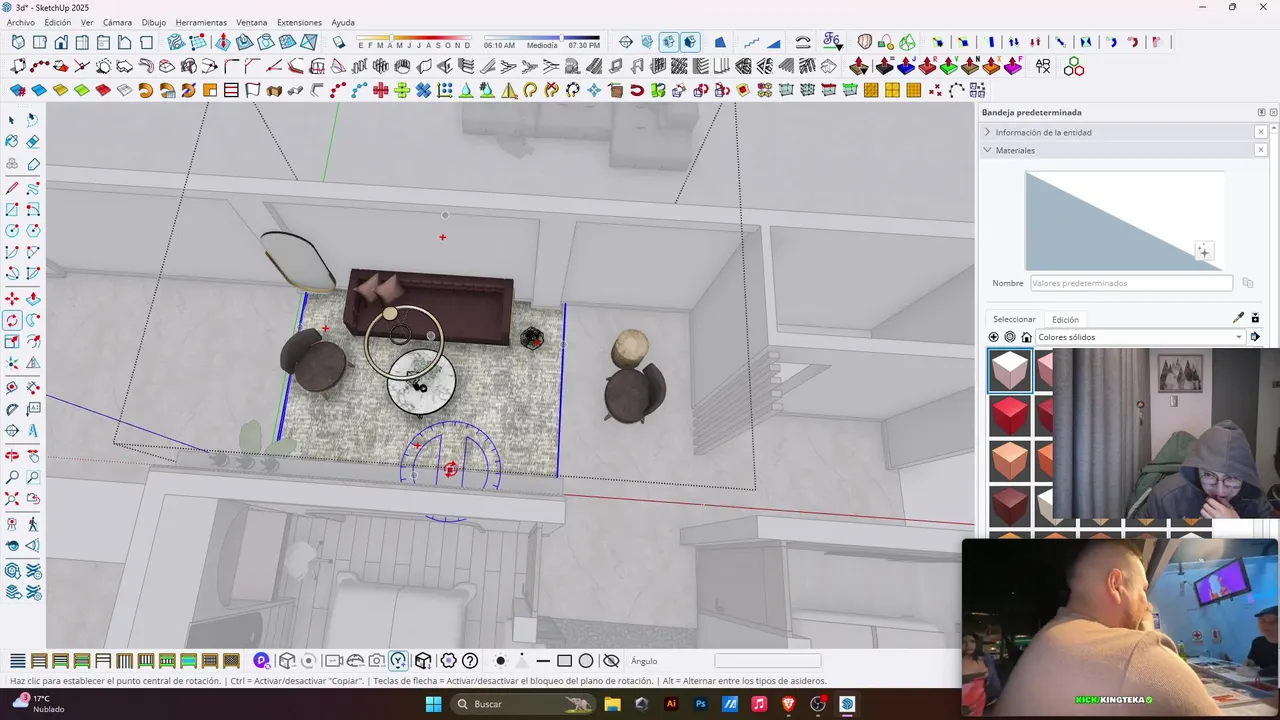The width and height of the screenshot is (1280, 720).
Task: Open the Windows Start menu
Action: pos(433,704)
